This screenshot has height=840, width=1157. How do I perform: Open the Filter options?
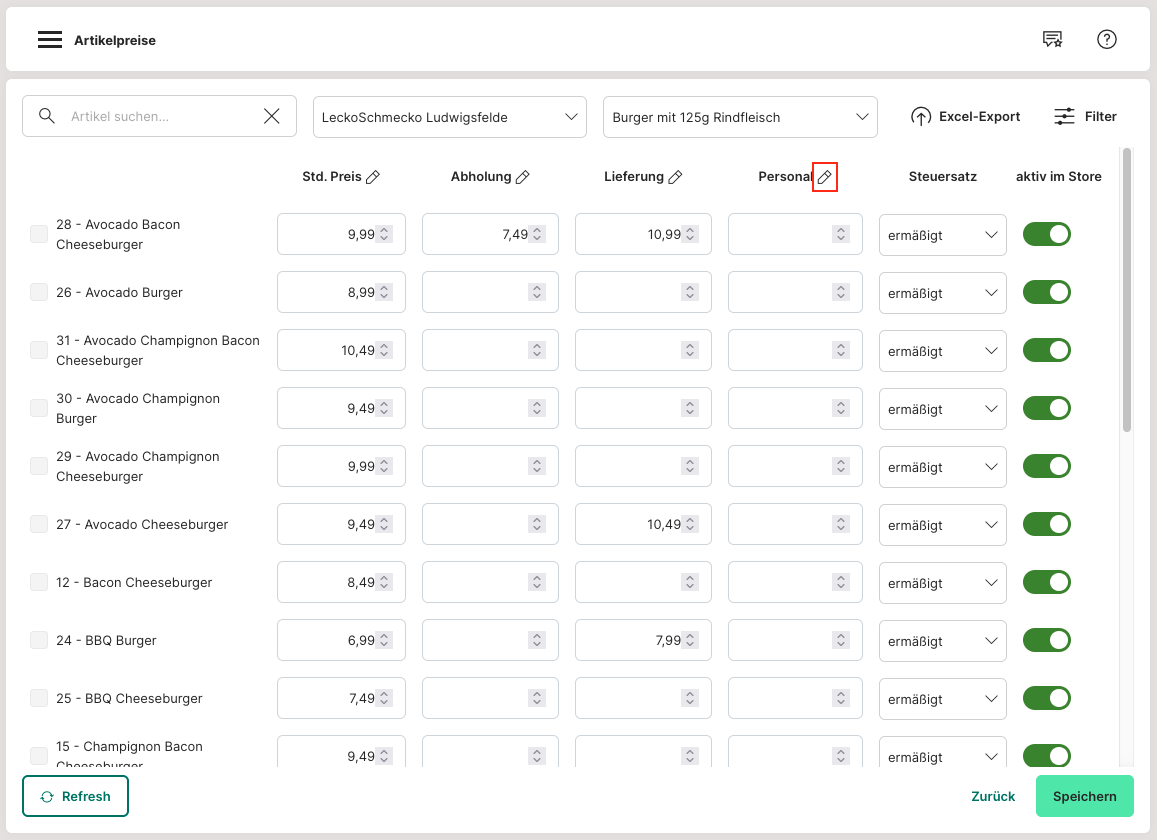tap(1085, 117)
